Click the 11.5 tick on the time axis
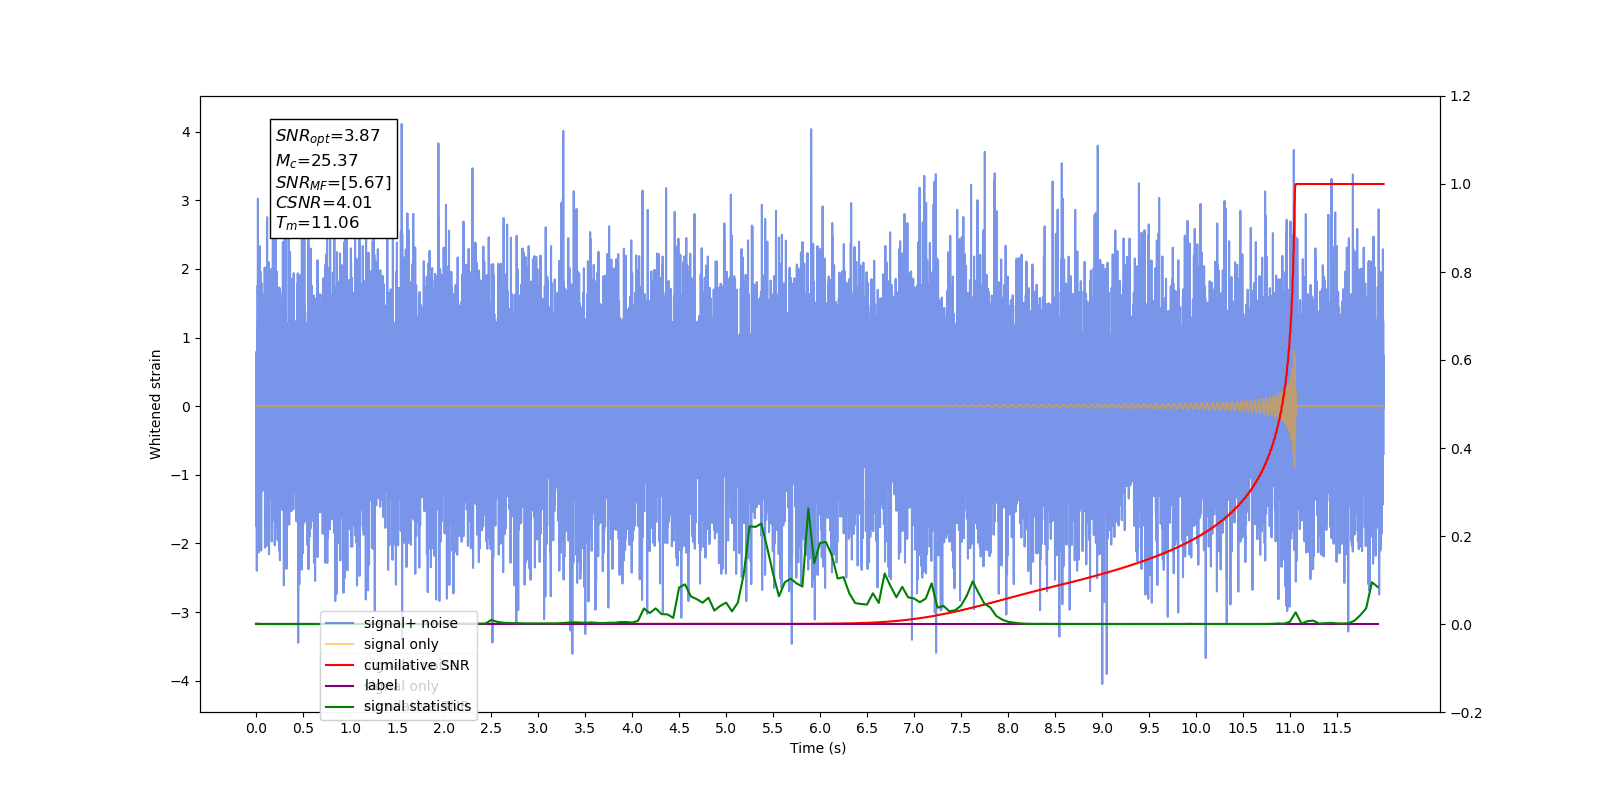1600x800 pixels. pos(1337,728)
